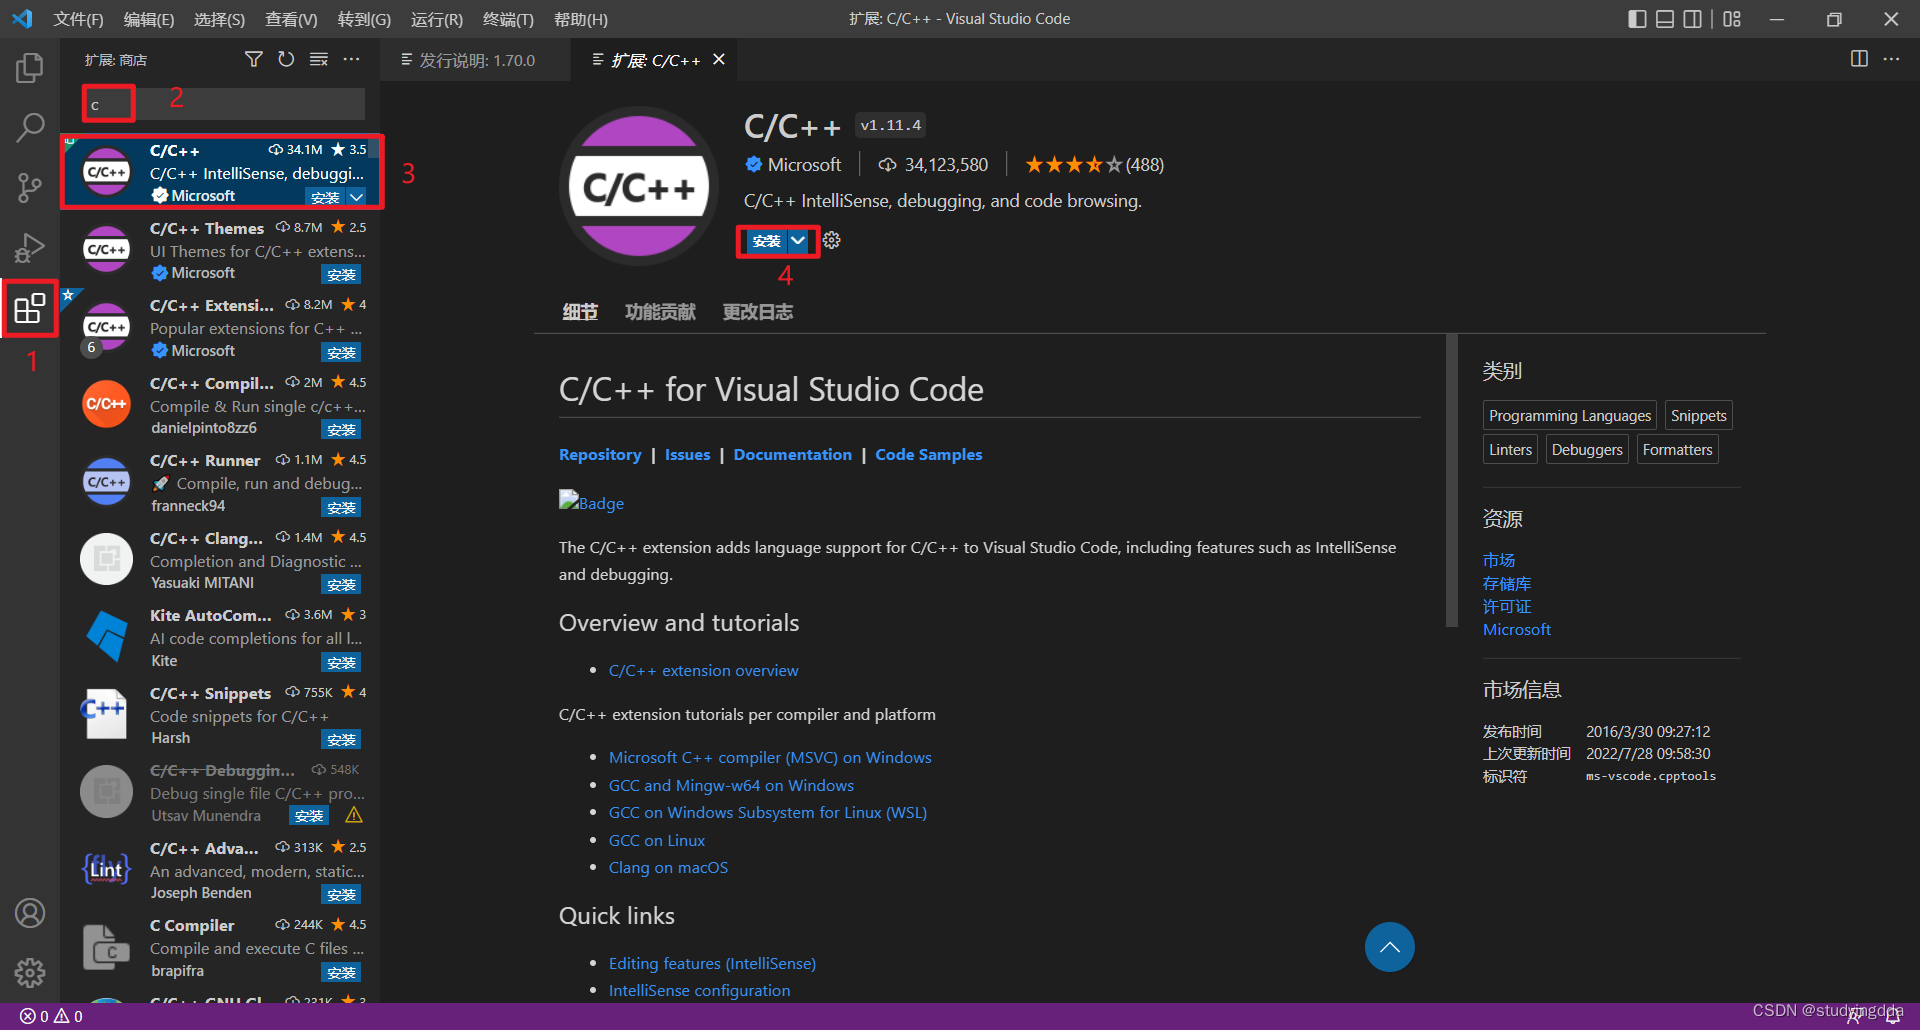Install the C/C++ Runner extension

tap(341, 508)
